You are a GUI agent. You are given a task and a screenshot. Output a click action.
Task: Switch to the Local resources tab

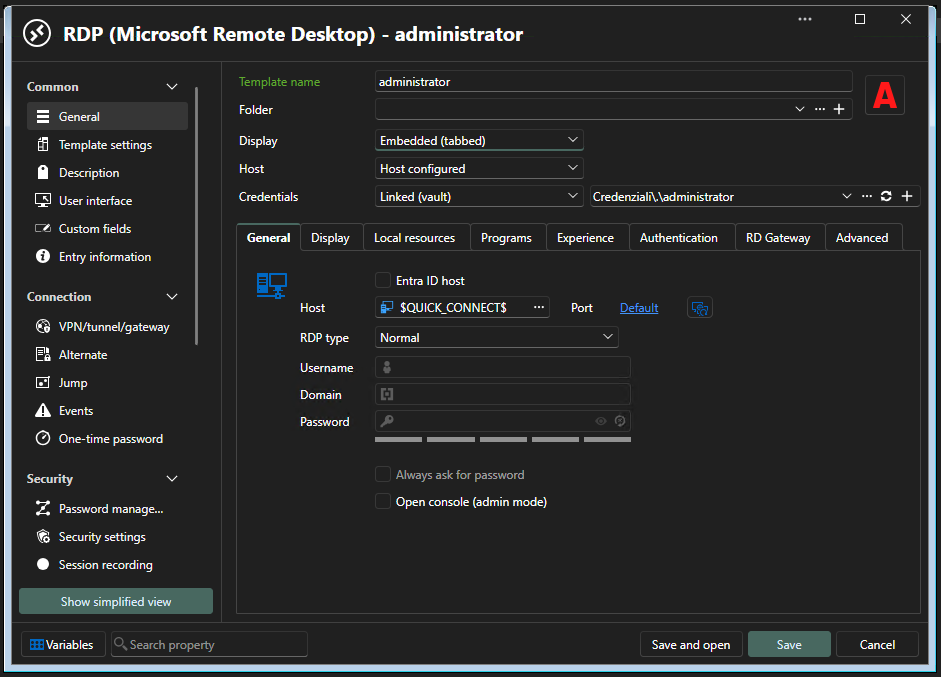click(414, 238)
